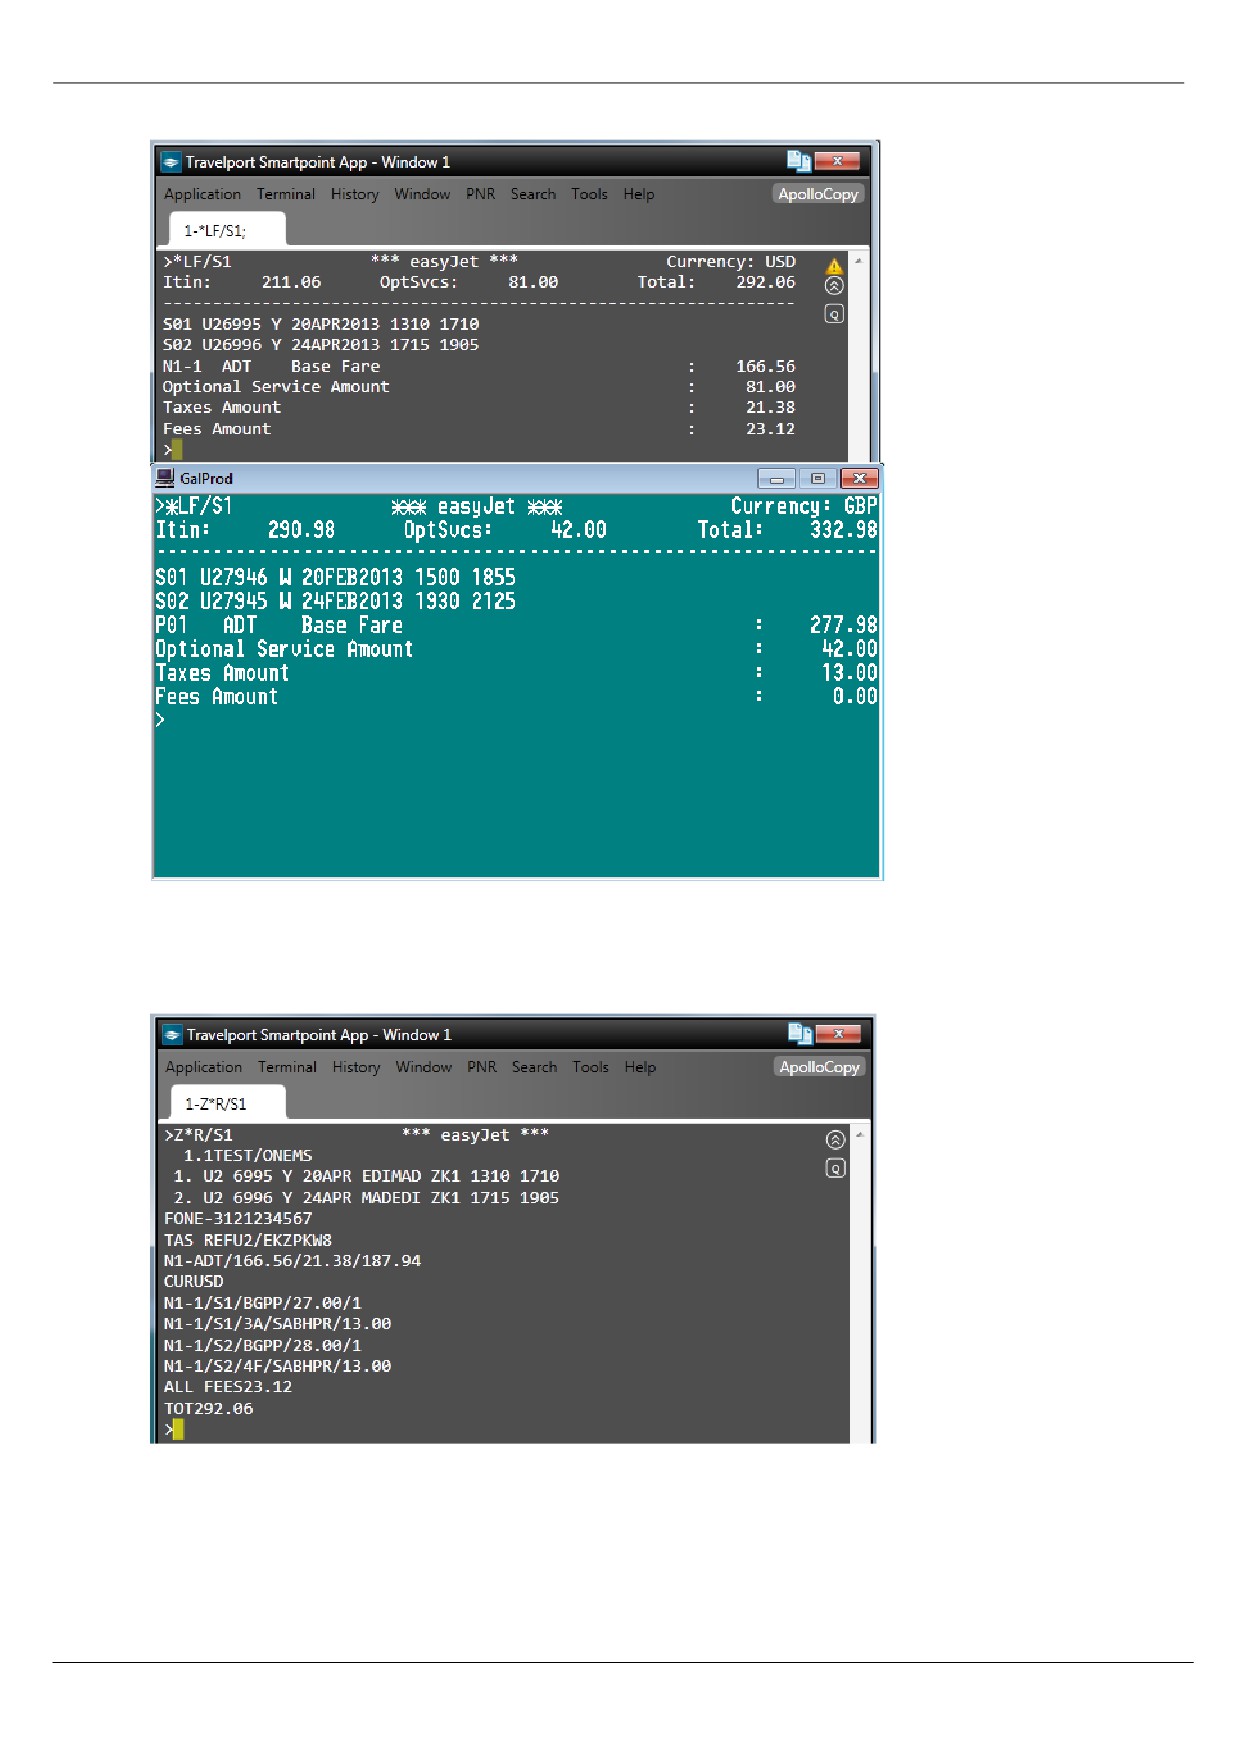
Task: Click 'ALL FEES23.12' line
Action: pyautogui.click(x=228, y=1387)
